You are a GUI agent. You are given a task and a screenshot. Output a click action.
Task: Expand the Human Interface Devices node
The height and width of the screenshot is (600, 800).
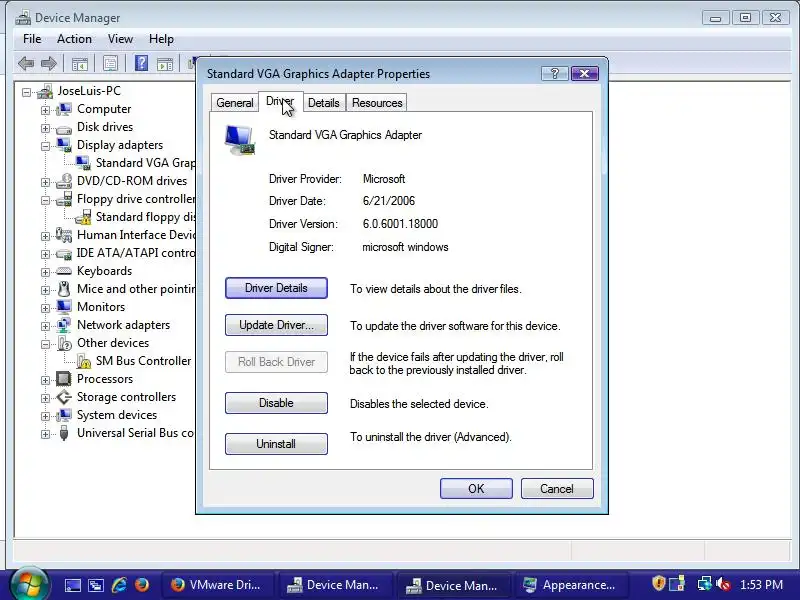pyautogui.click(x=45, y=236)
